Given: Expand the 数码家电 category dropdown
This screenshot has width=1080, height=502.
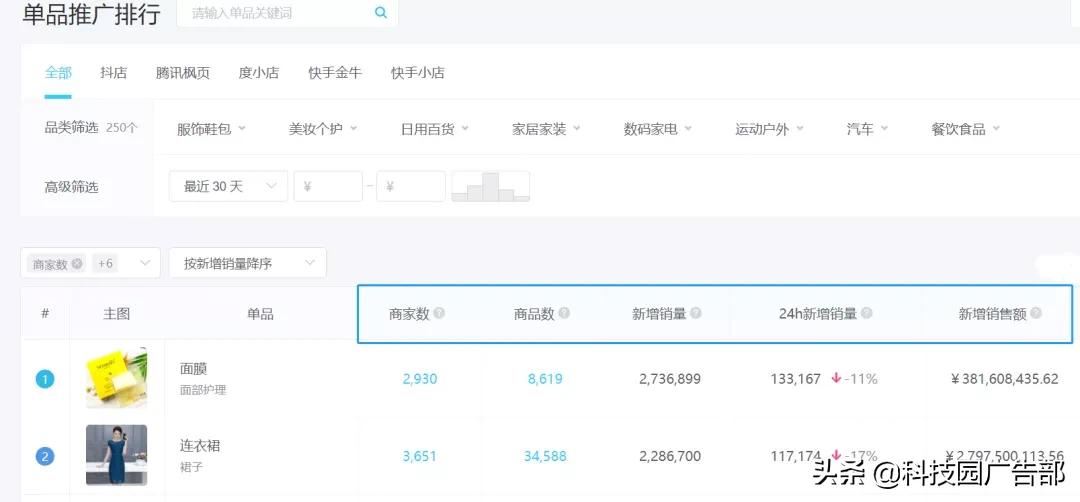Looking at the screenshot, I should 658,129.
